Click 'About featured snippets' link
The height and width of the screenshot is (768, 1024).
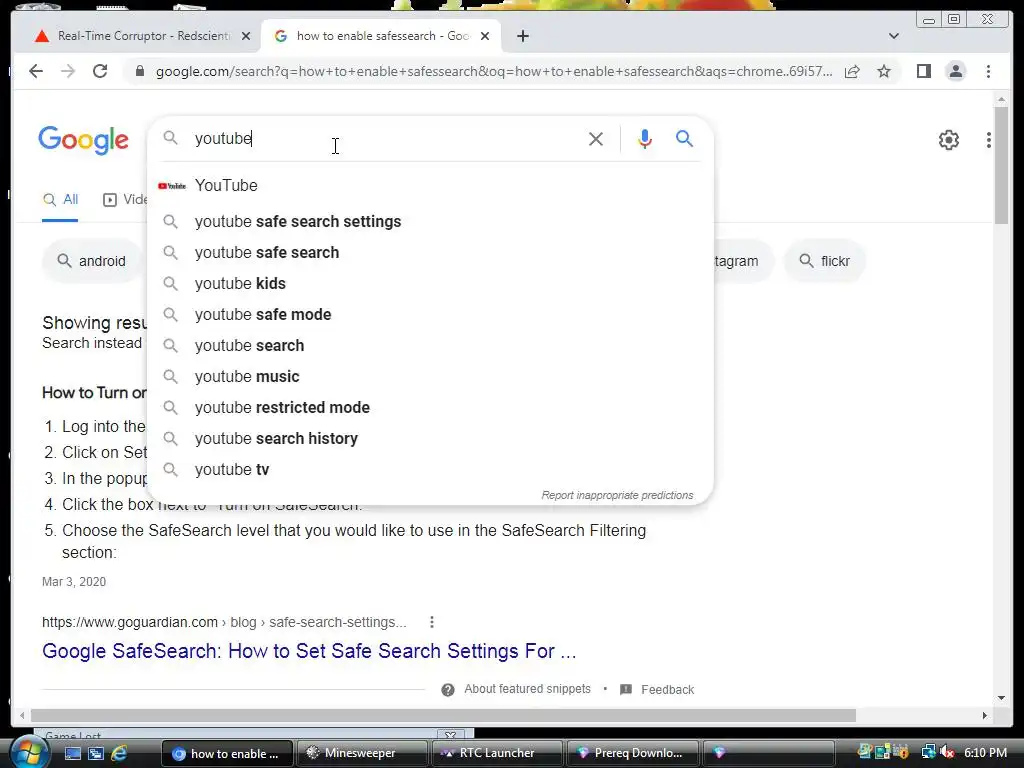click(527, 689)
